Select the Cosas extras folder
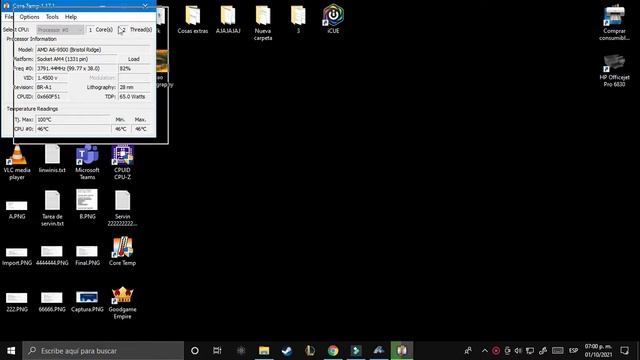Screen dimensions: 640x360 click(x=193, y=20)
